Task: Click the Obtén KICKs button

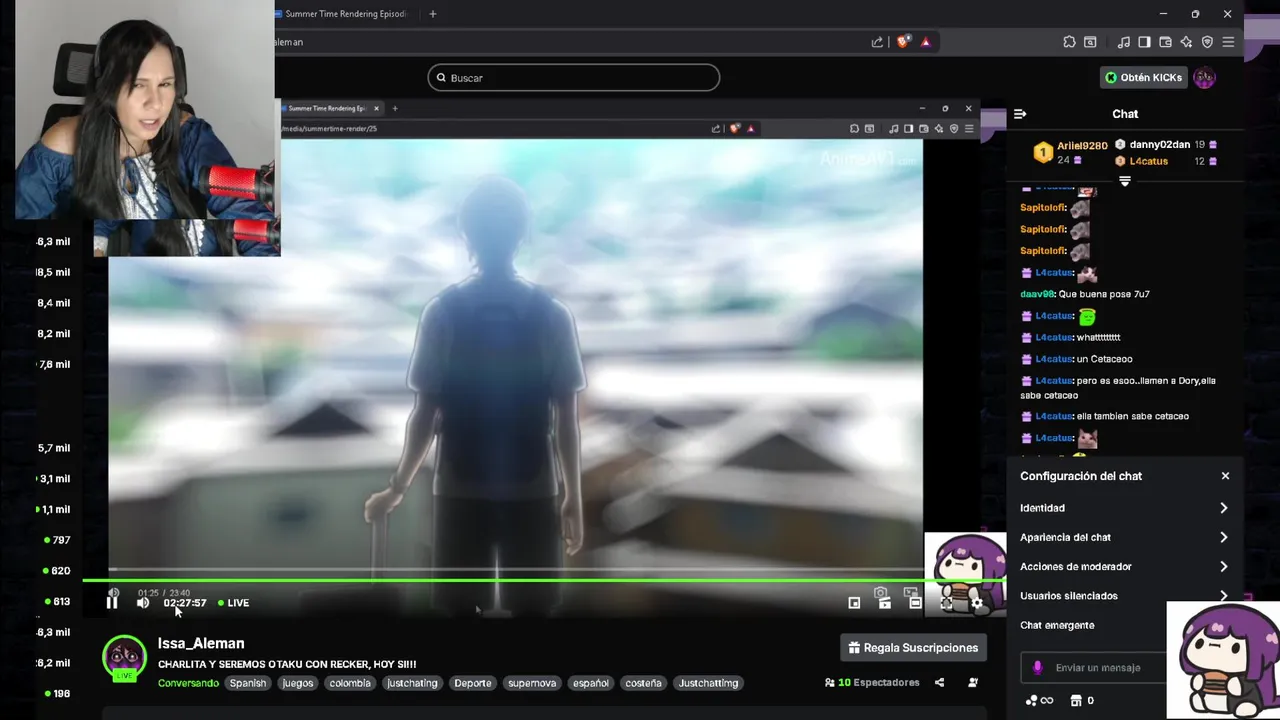Action: tap(1143, 77)
